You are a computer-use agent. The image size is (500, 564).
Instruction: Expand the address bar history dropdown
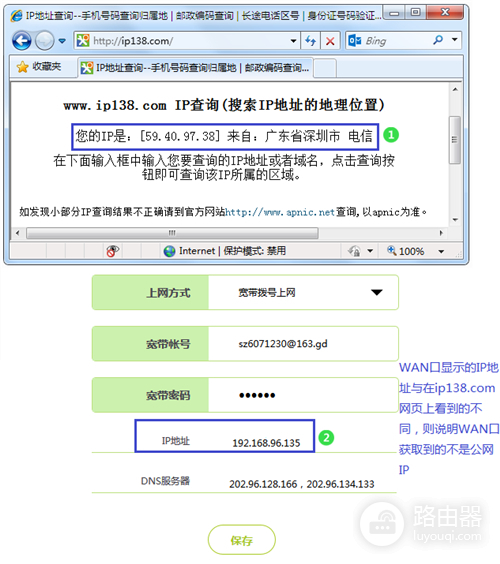[x=294, y=41]
